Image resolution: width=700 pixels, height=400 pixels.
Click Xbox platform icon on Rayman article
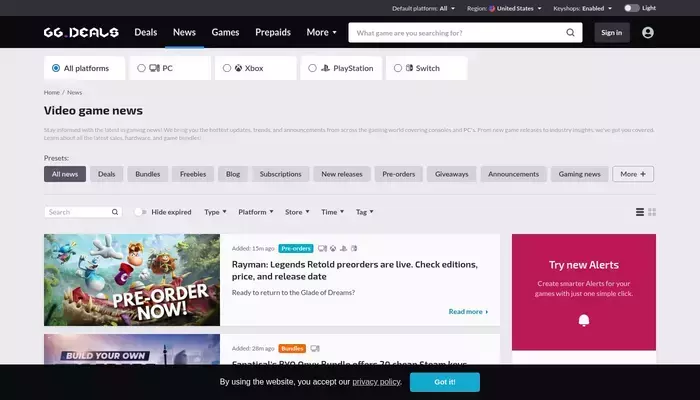tap(333, 248)
